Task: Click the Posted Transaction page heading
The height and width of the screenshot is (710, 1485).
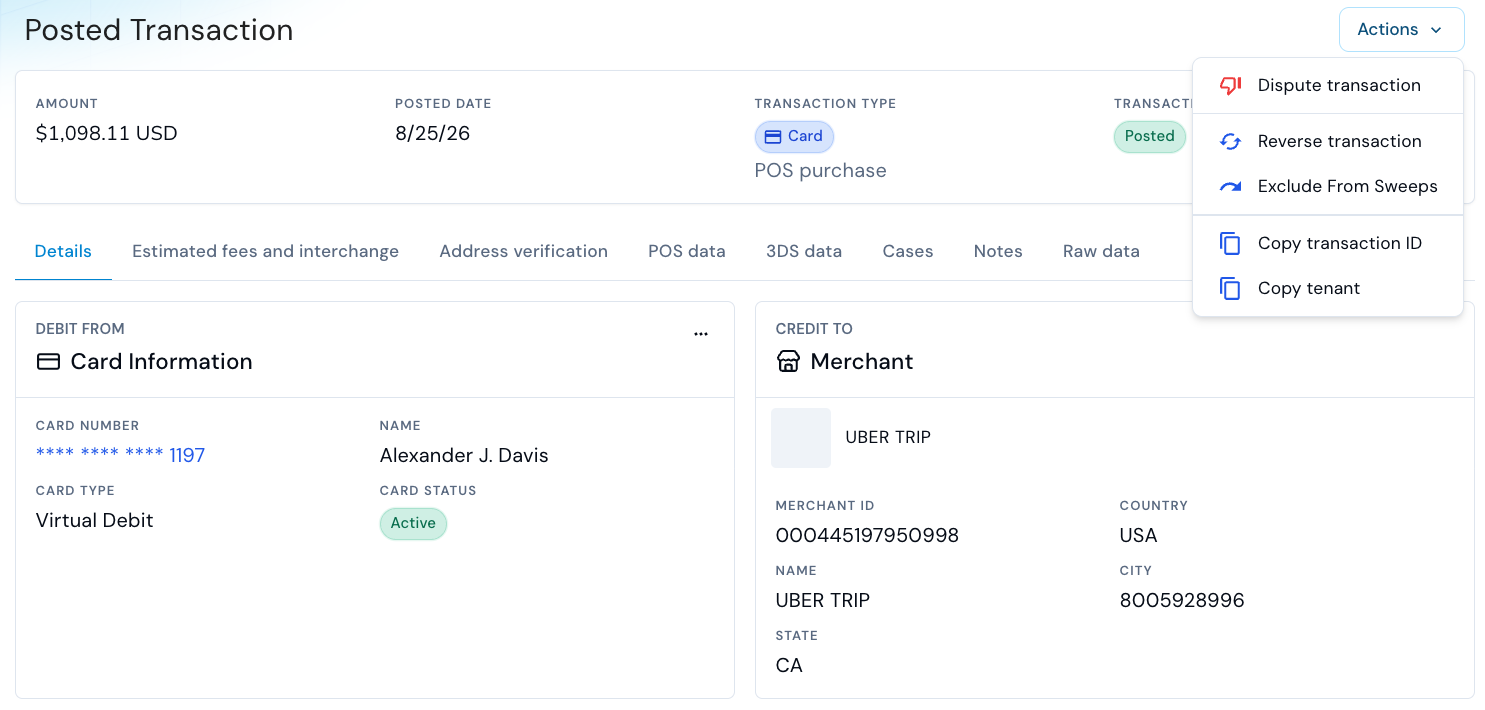Action: (159, 30)
